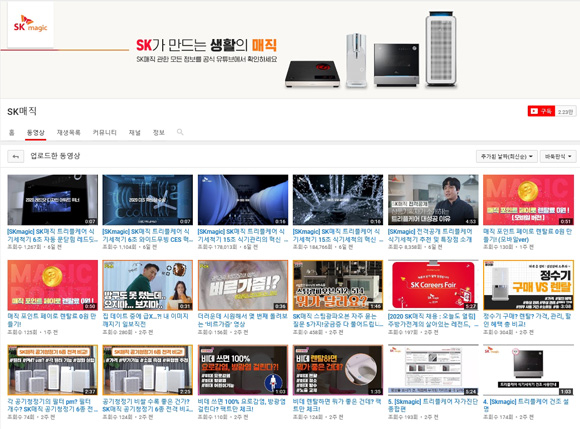Open the [2020 SK매직 채용] video title link
This screenshot has height=429, width=580.
(x=433, y=320)
